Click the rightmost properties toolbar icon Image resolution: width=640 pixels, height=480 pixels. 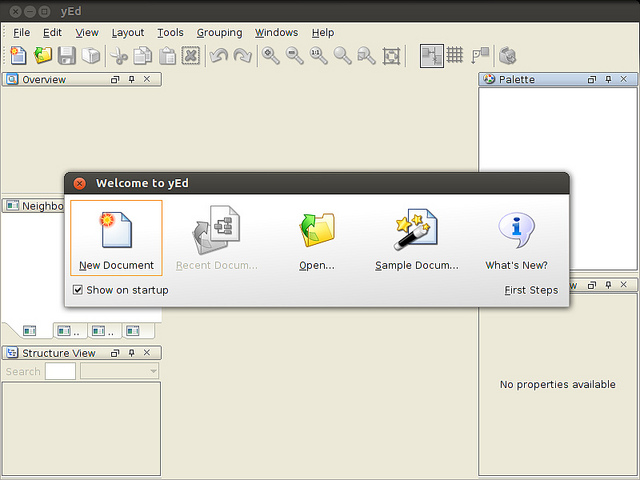[507, 56]
